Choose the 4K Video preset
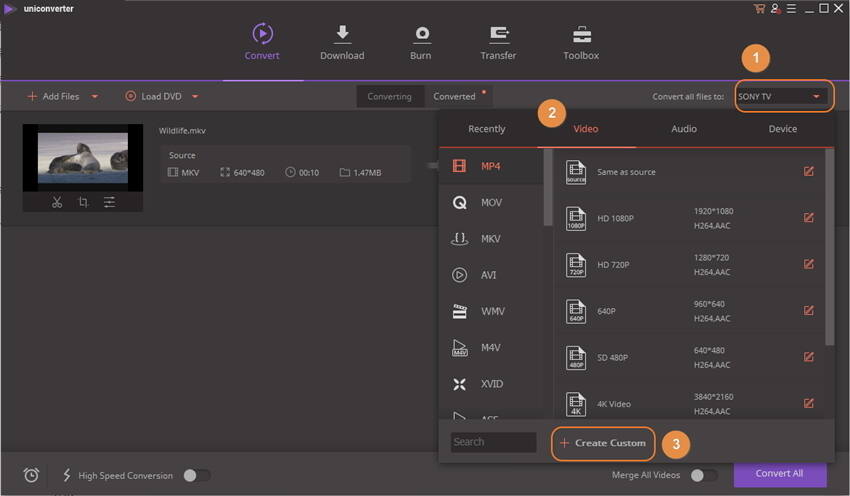 point(690,403)
